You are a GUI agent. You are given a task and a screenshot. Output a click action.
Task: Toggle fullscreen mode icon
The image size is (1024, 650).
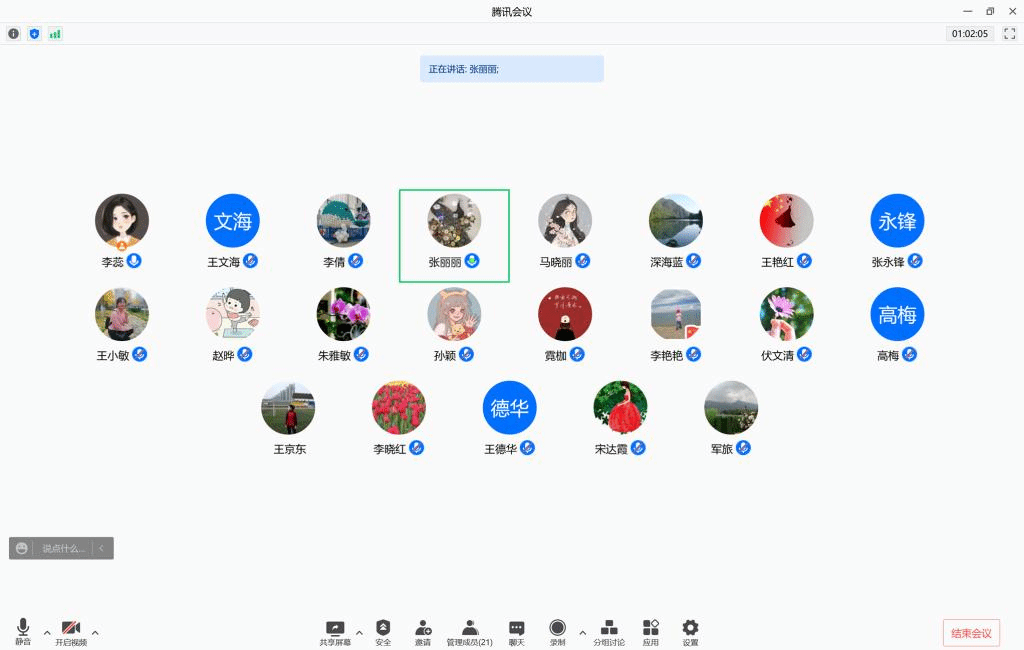tap(1010, 33)
